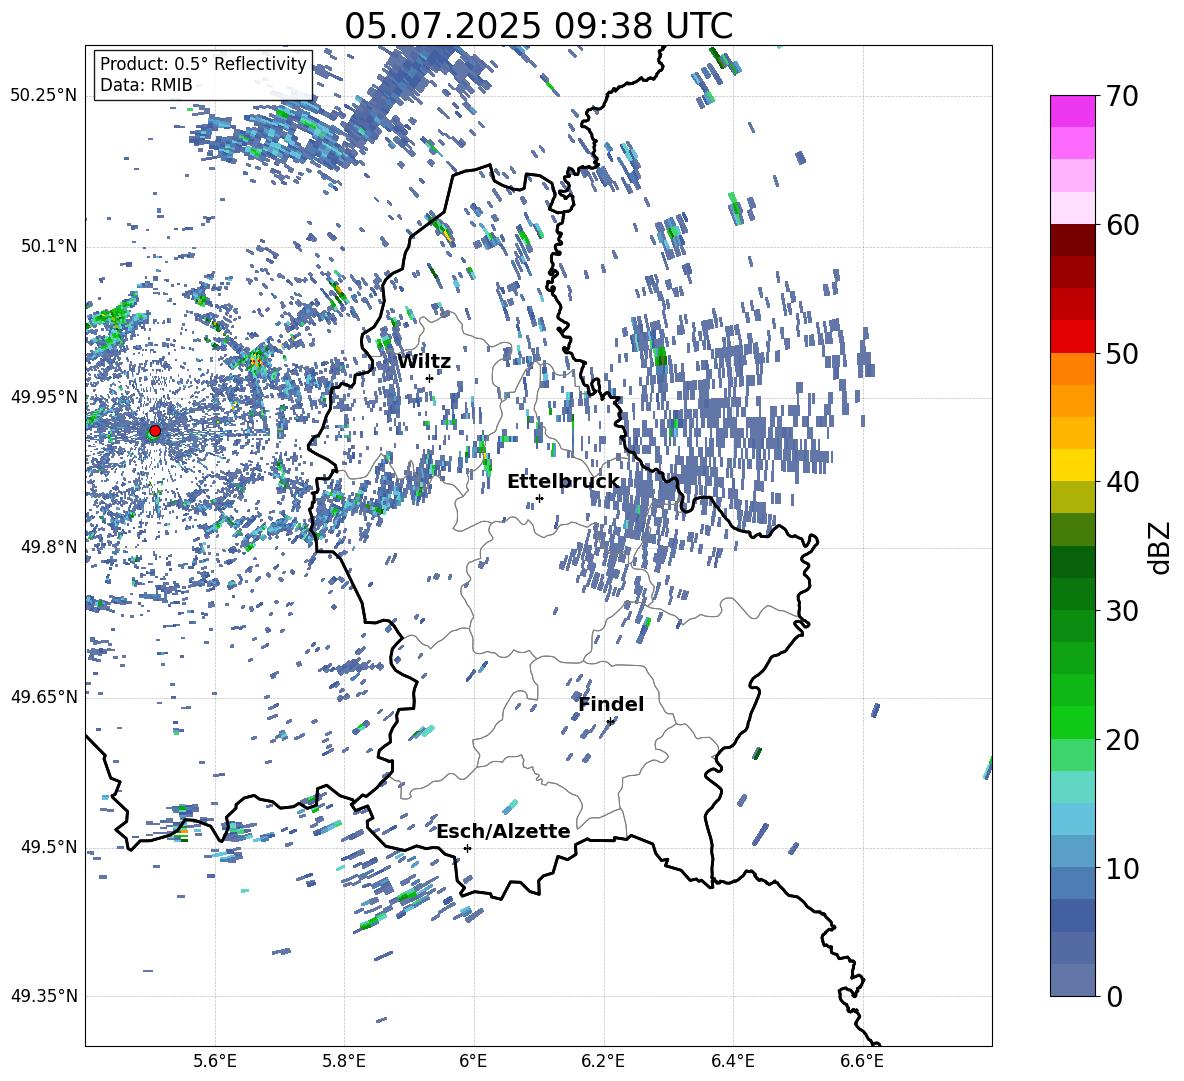Click the 6.2°E longitude label

(x=603, y=1061)
